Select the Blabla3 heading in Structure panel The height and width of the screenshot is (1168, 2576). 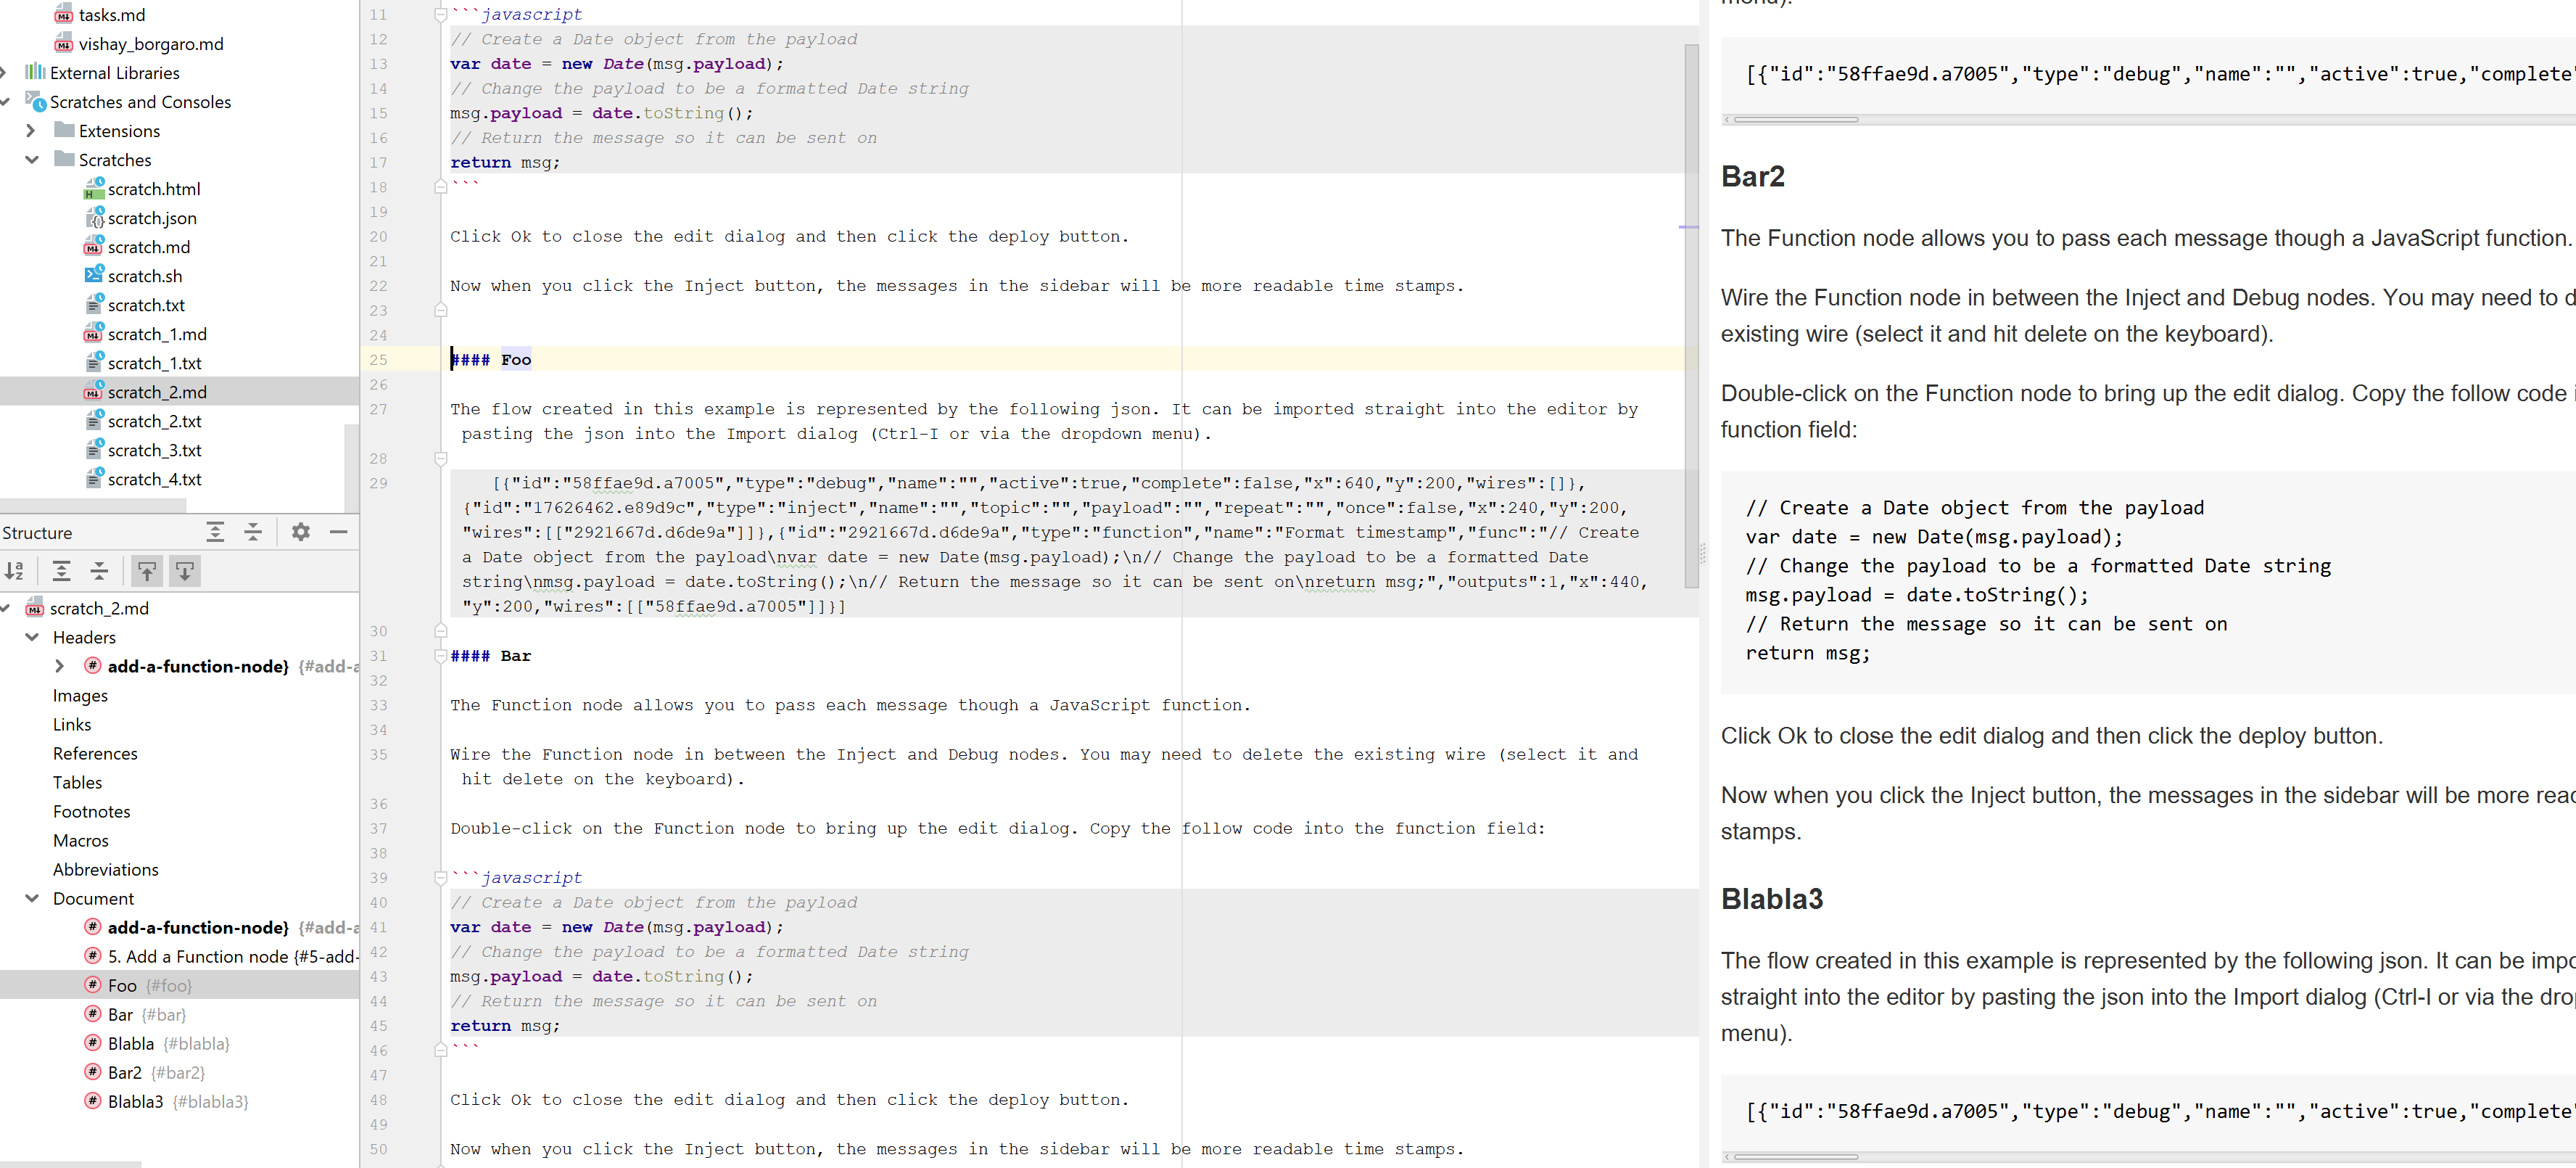pyautogui.click(x=136, y=1101)
